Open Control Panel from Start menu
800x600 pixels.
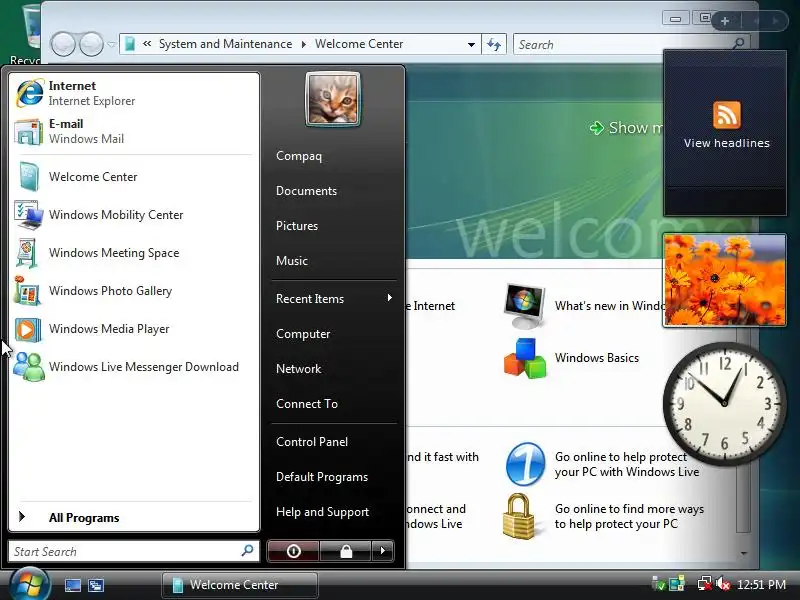click(x=312, y=442)
